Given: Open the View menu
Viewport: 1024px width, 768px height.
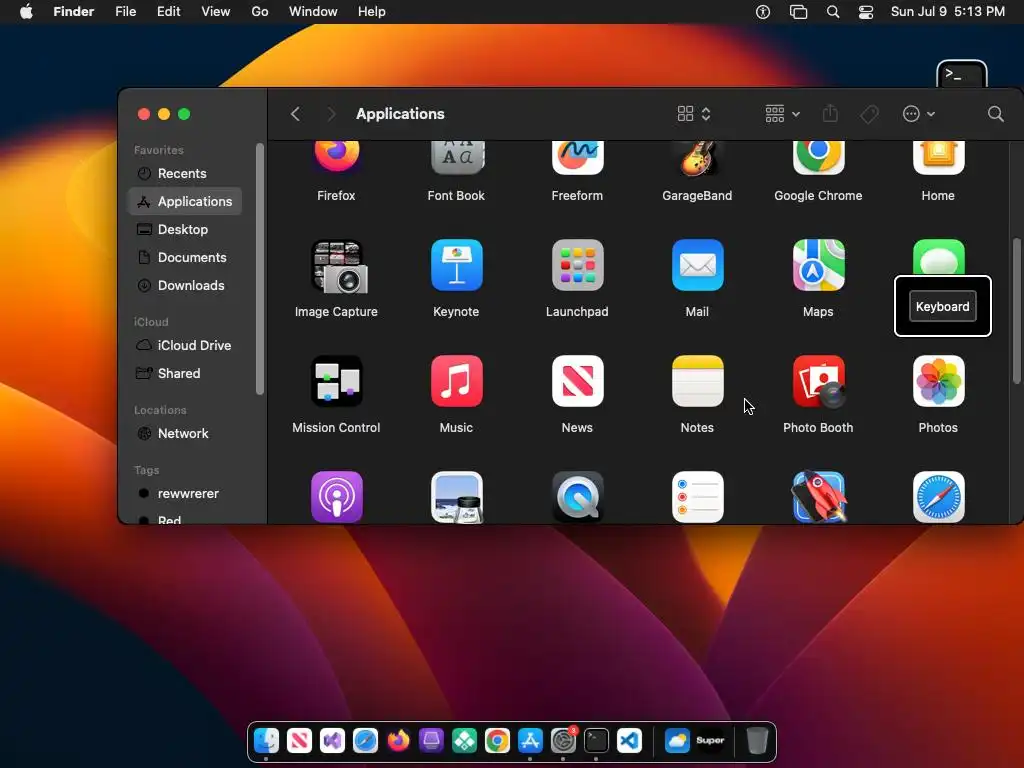Looking at the screenshot, I should point(216,12).
